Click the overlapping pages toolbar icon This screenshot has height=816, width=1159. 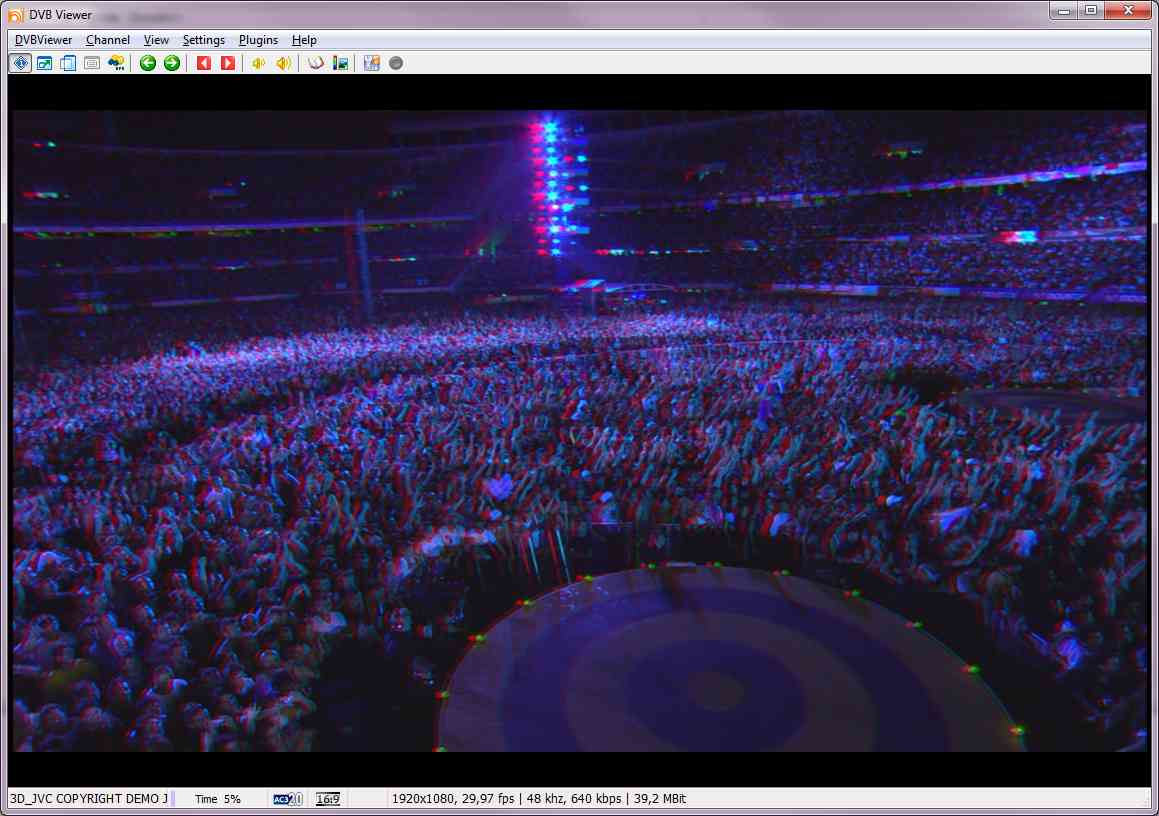click(x=68, y=64)
